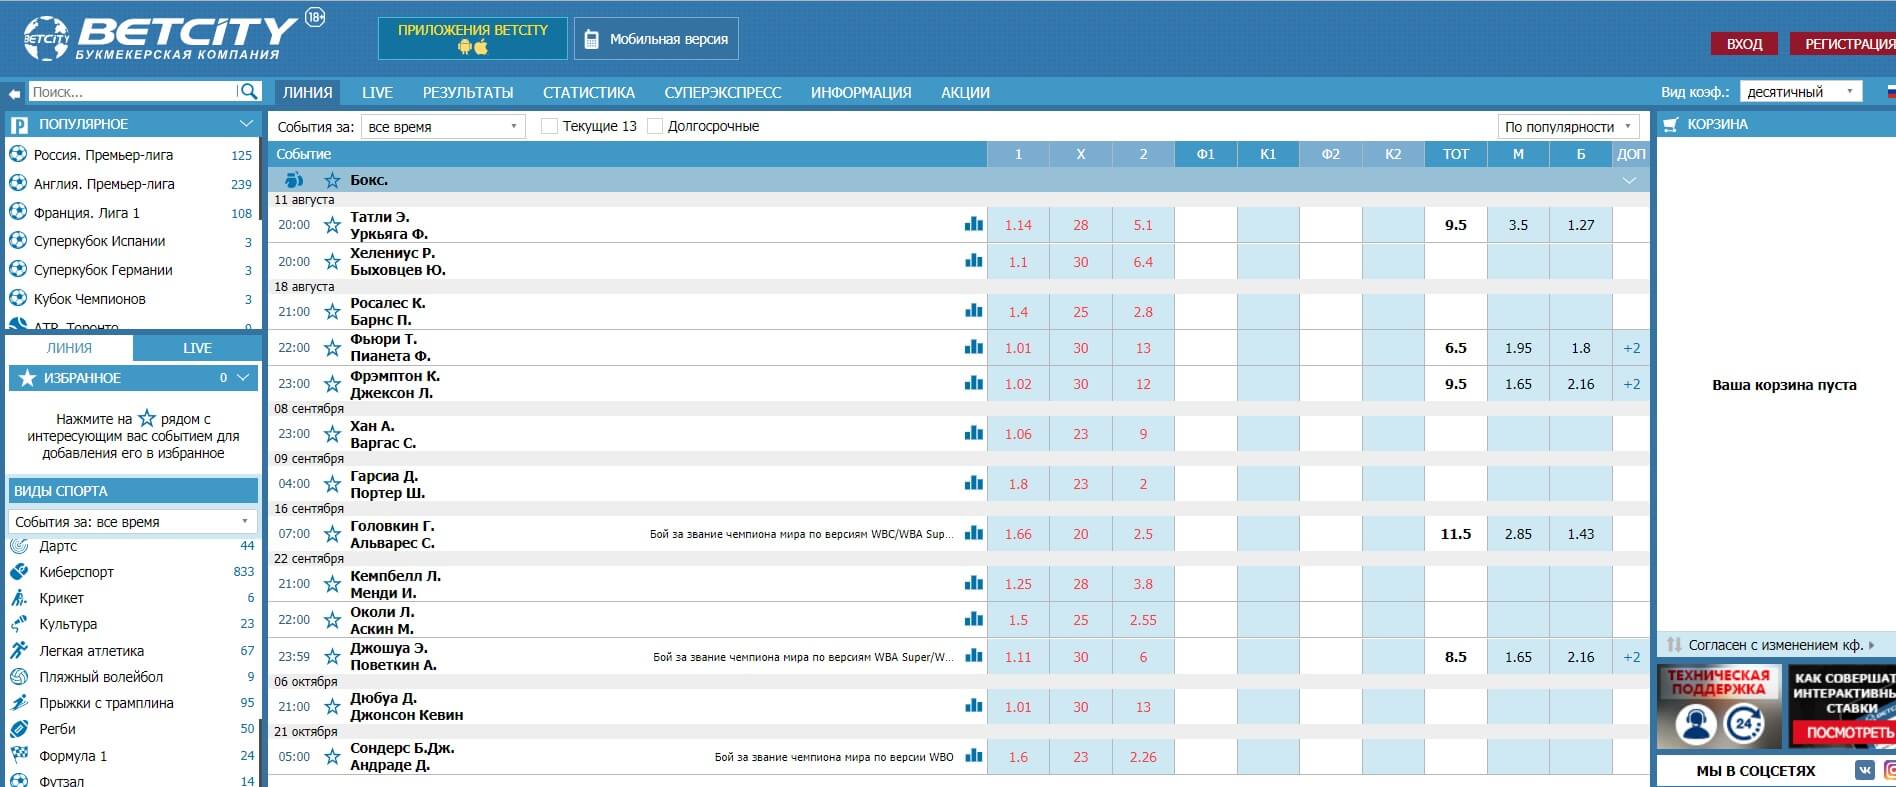Add Татли–Уркьяга fight to favorites star
Viewport: 1896px width, 787px height.
click(332, 225)
